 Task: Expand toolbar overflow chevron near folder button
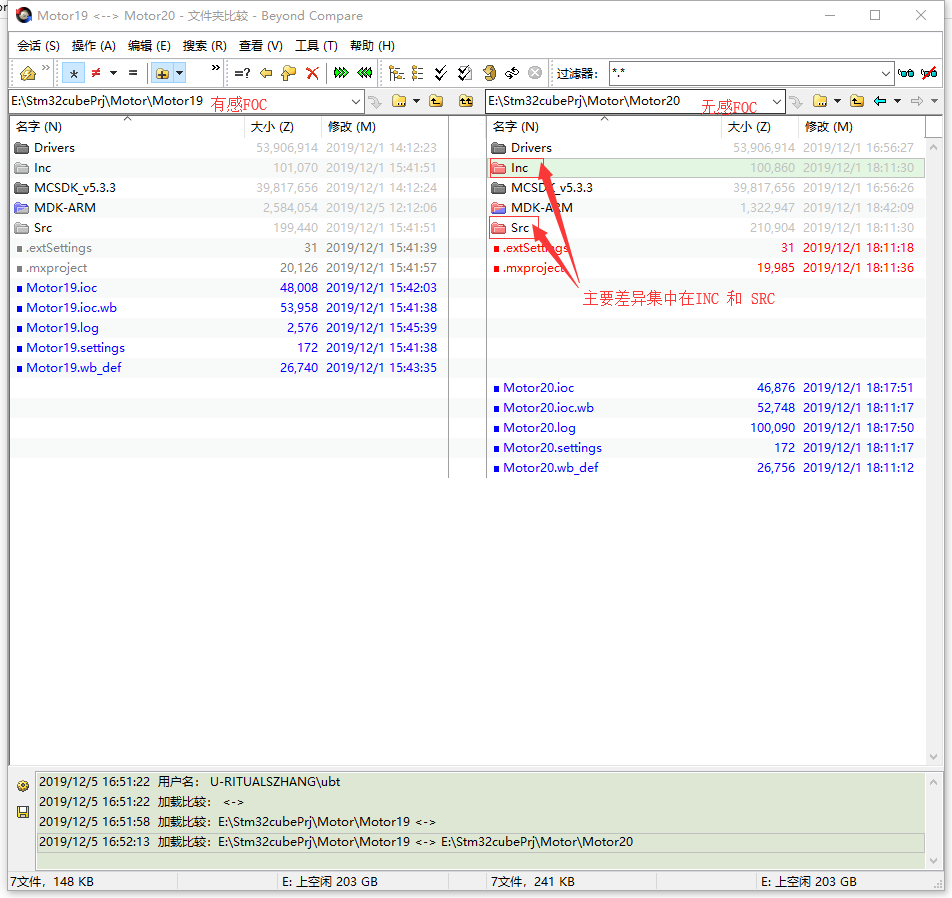[x=216, y=67]
